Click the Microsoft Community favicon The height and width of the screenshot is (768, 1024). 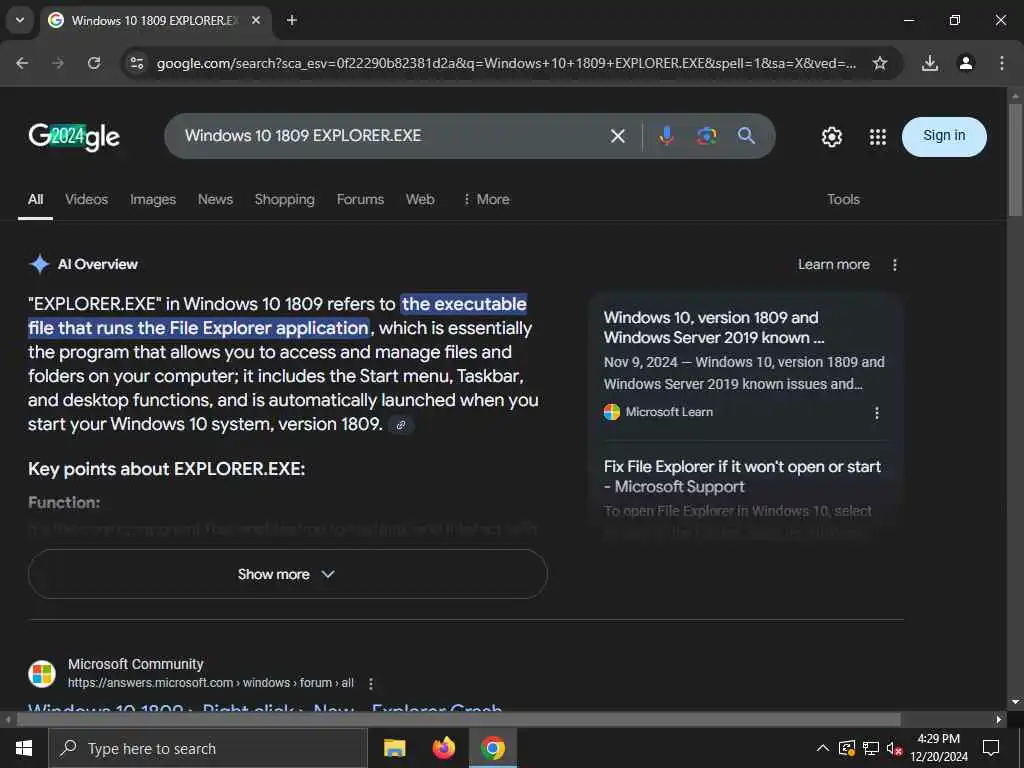point(42,673)
